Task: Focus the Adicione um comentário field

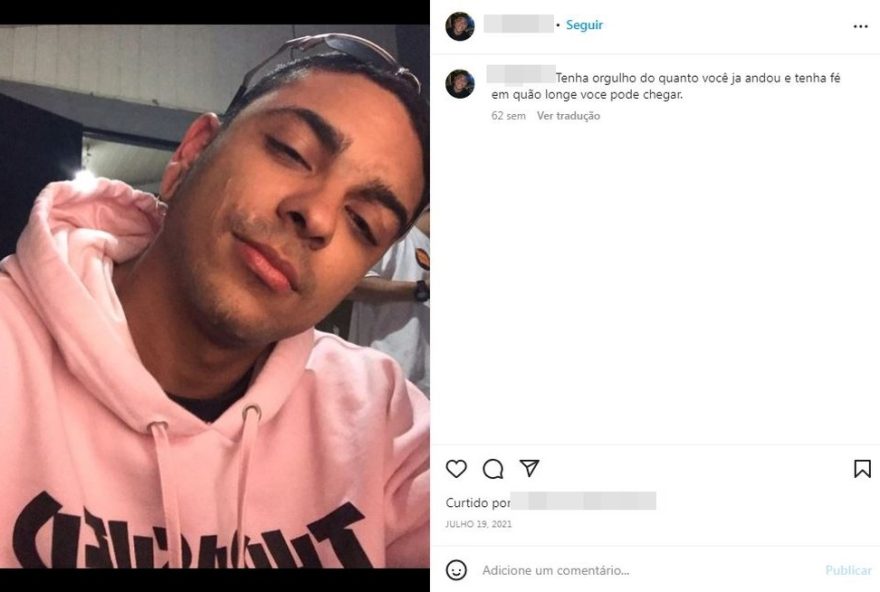Action: pos(651,570)
